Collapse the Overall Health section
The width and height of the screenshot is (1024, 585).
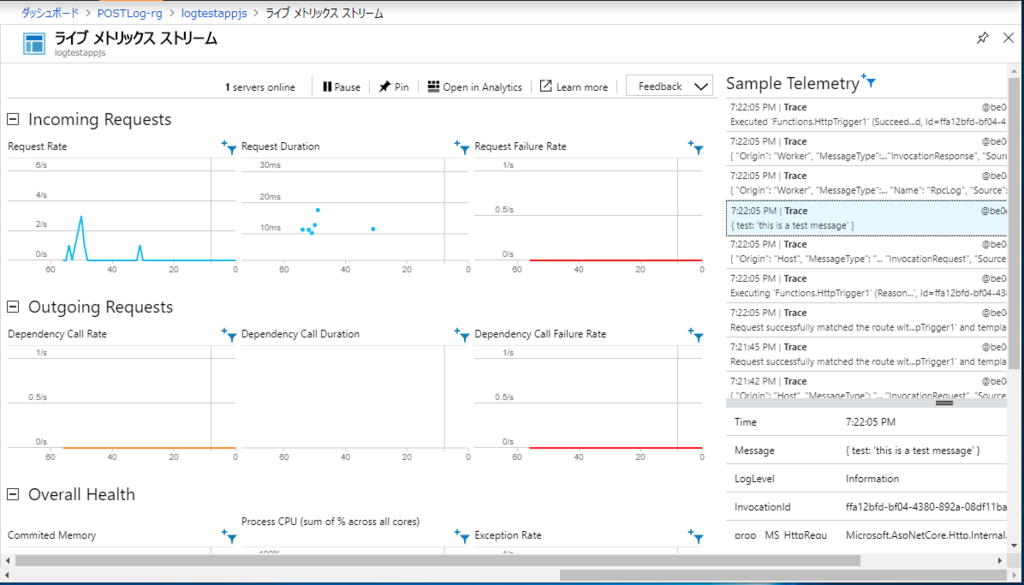pyautogui.click(x=13, y=494)
